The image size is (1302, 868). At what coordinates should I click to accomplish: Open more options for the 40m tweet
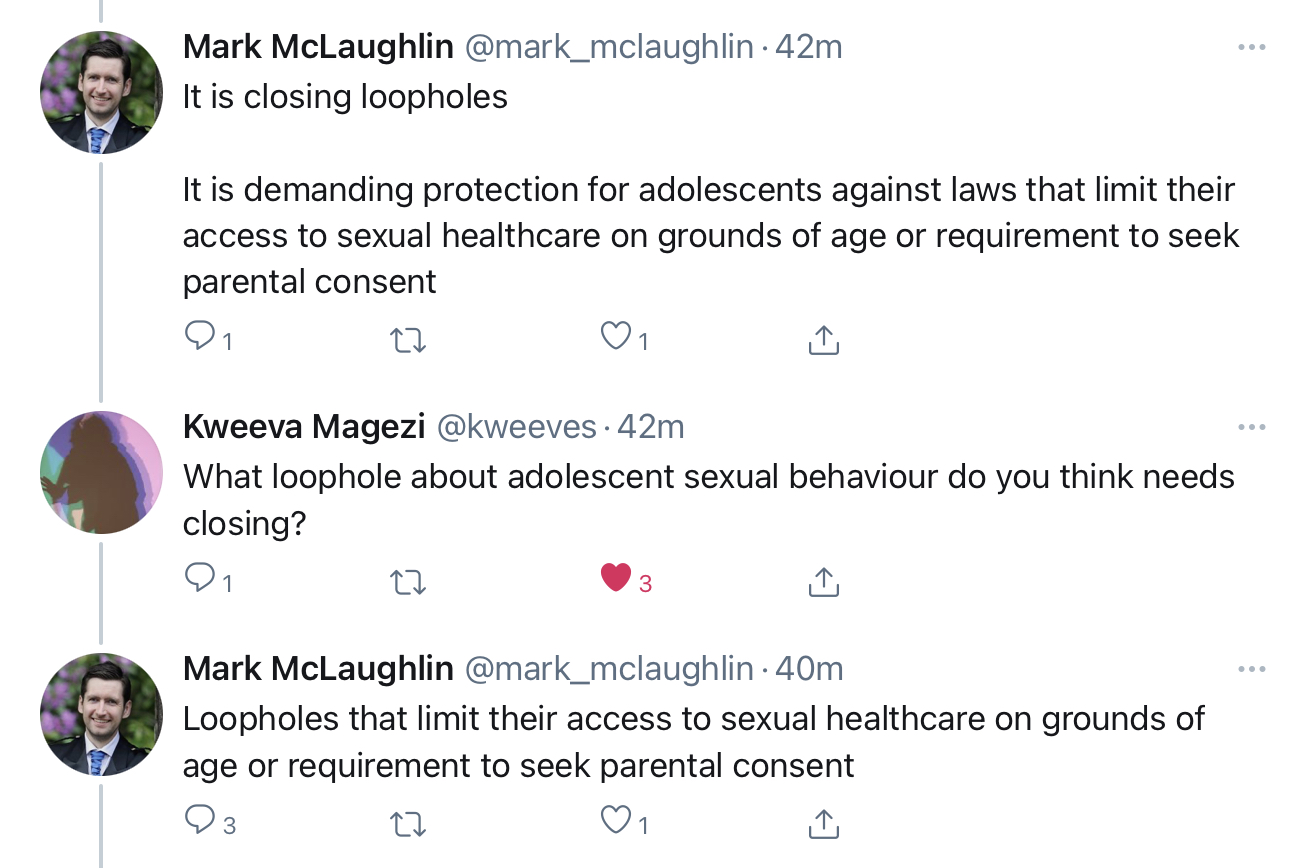point(1251,670)
